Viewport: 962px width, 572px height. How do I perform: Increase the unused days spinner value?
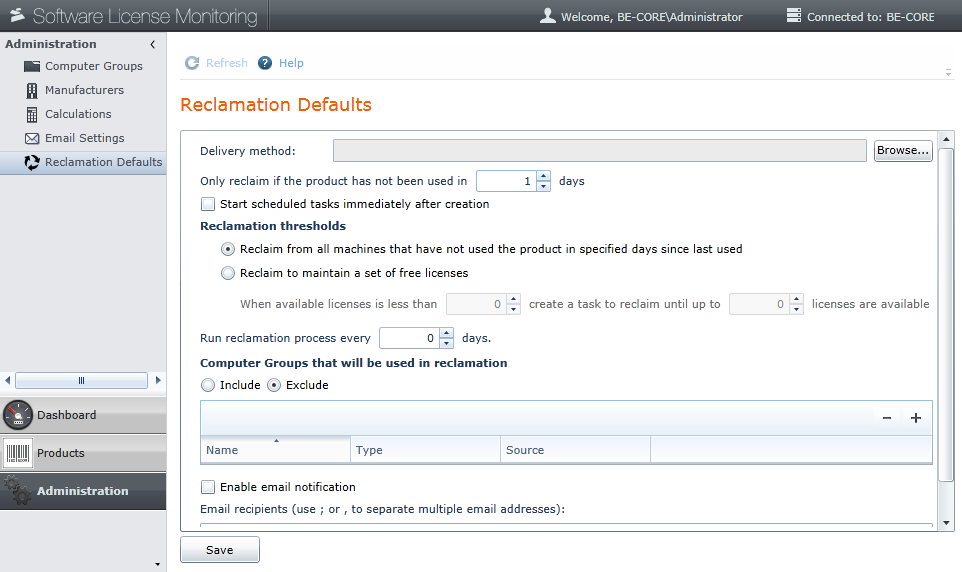[x=544, y=176]
